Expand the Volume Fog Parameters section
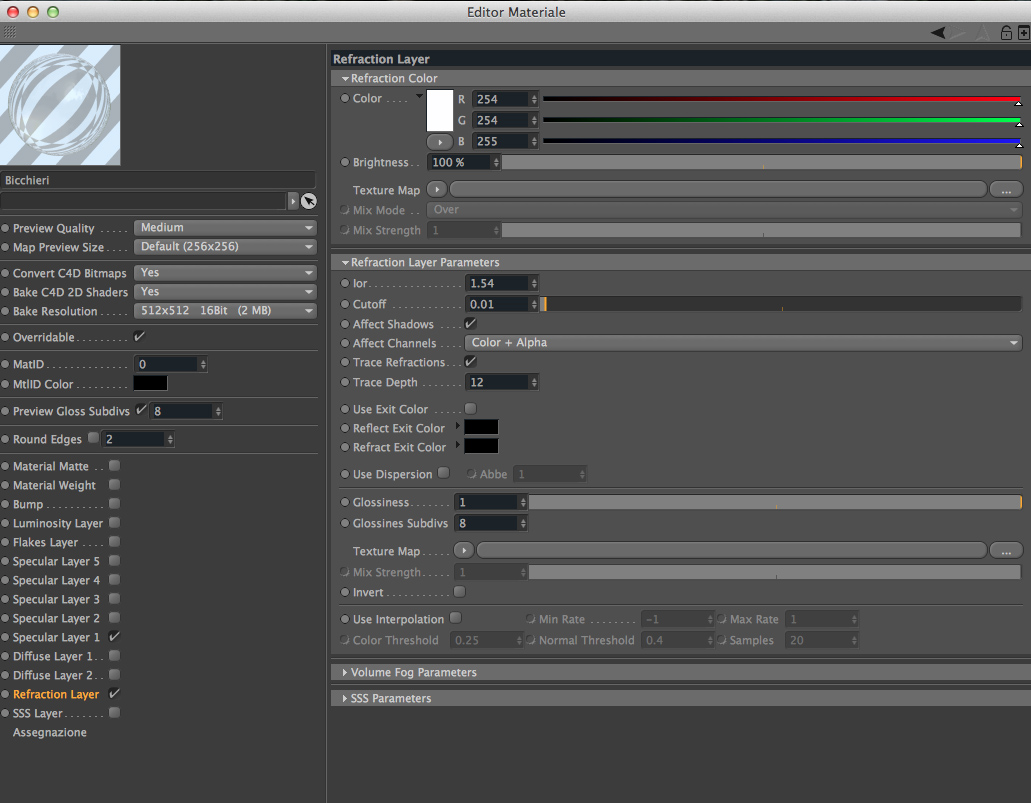This screenshot has height=803, width=1031. click(x=414, y=672)
